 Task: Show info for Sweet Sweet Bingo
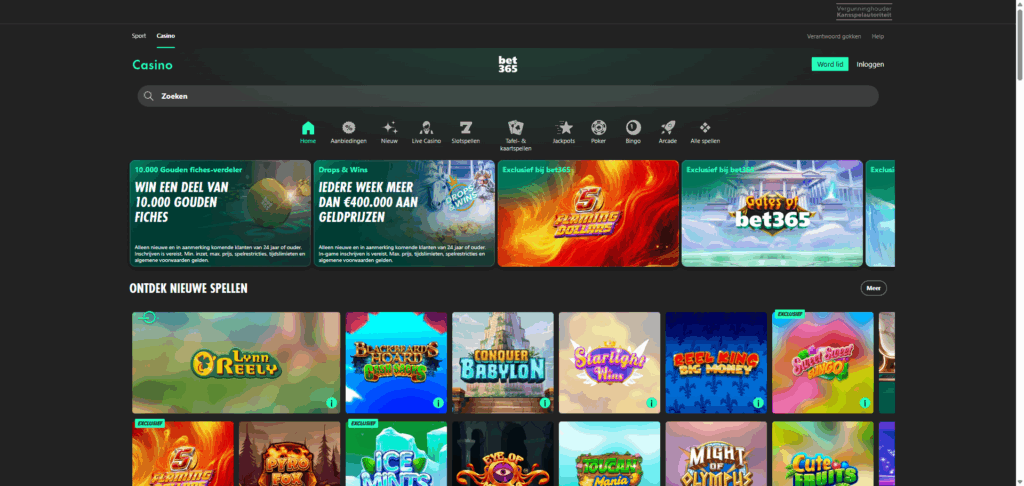[x=865, y=403]
